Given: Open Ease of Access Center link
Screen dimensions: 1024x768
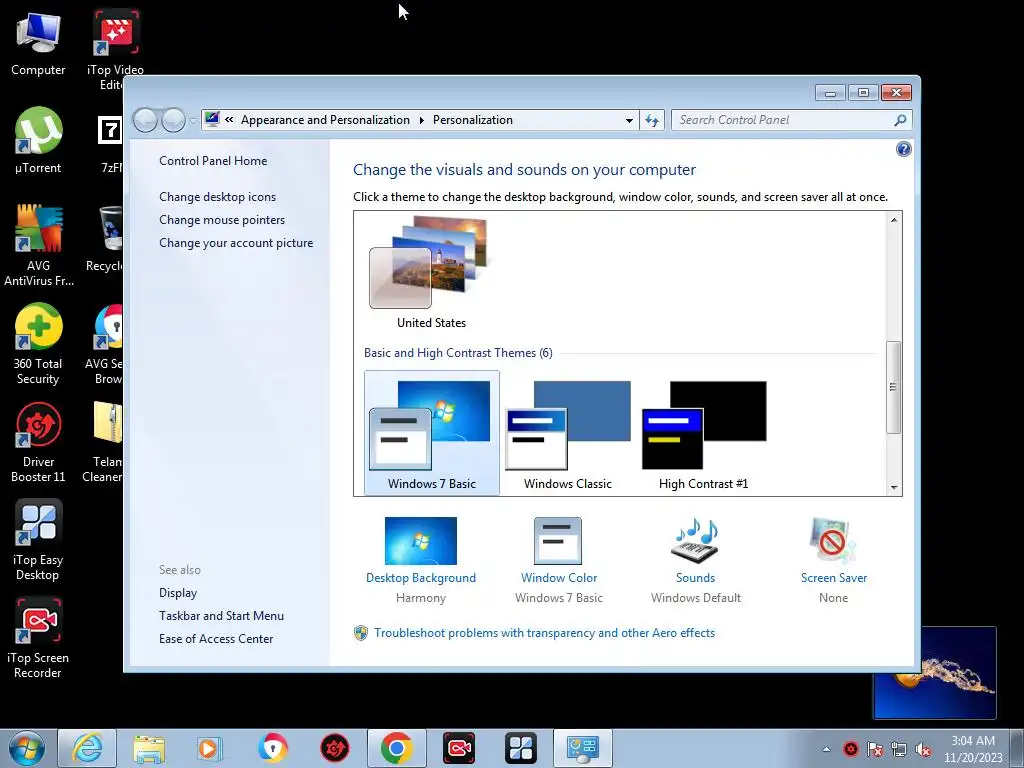Looking at the screenshot, I should pyautogui.click(x=216, y=639).
